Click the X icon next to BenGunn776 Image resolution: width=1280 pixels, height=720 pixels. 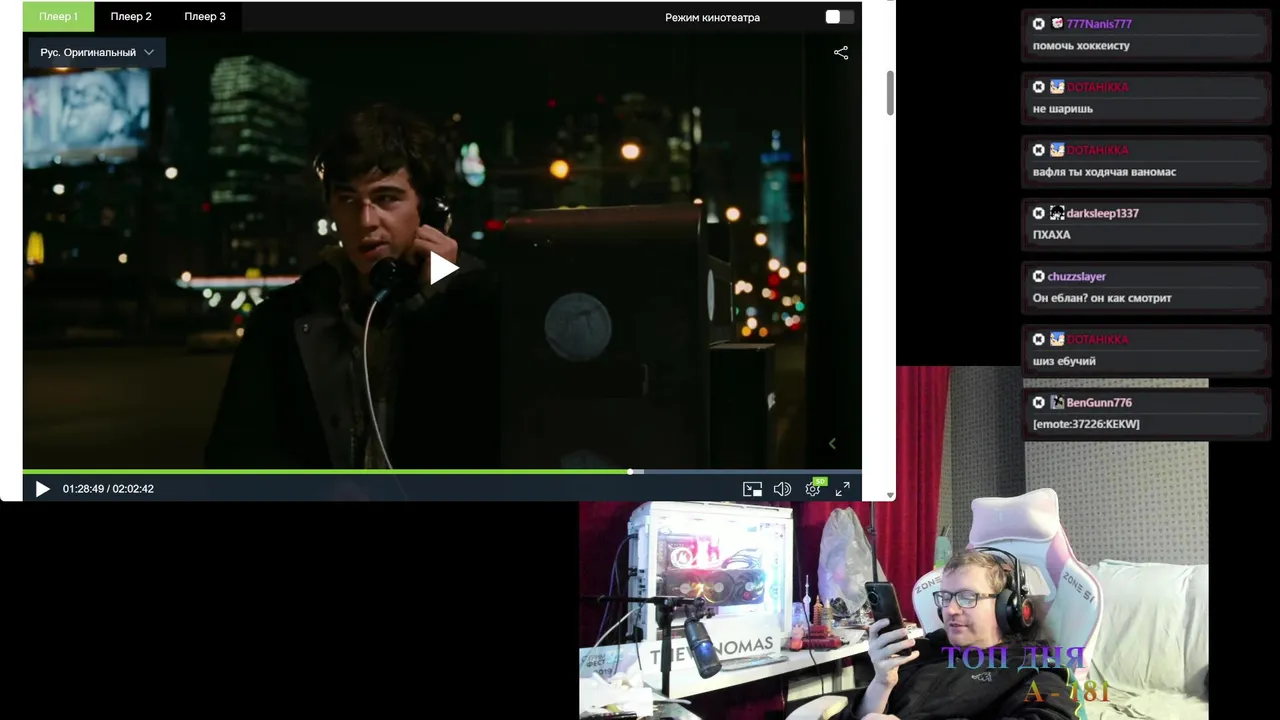(1039, 402)
